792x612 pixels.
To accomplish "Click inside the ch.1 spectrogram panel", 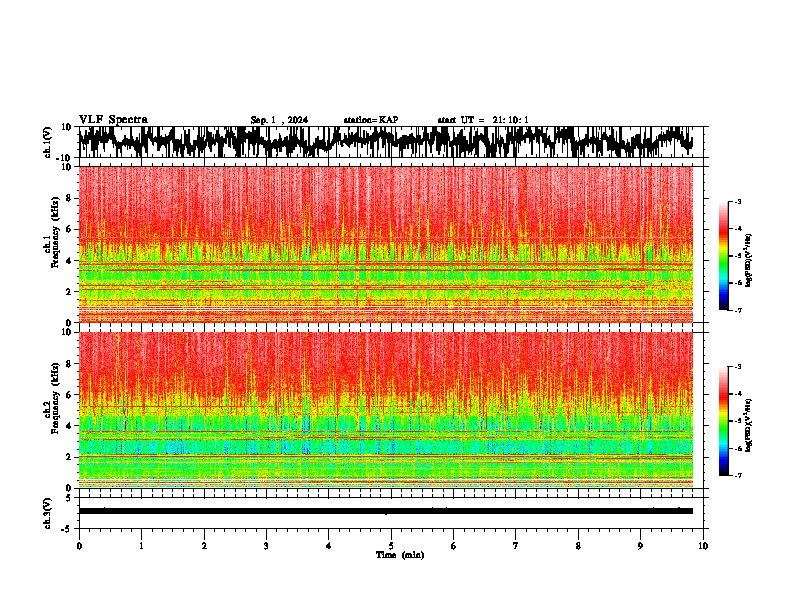I will (x=386, y=244).
